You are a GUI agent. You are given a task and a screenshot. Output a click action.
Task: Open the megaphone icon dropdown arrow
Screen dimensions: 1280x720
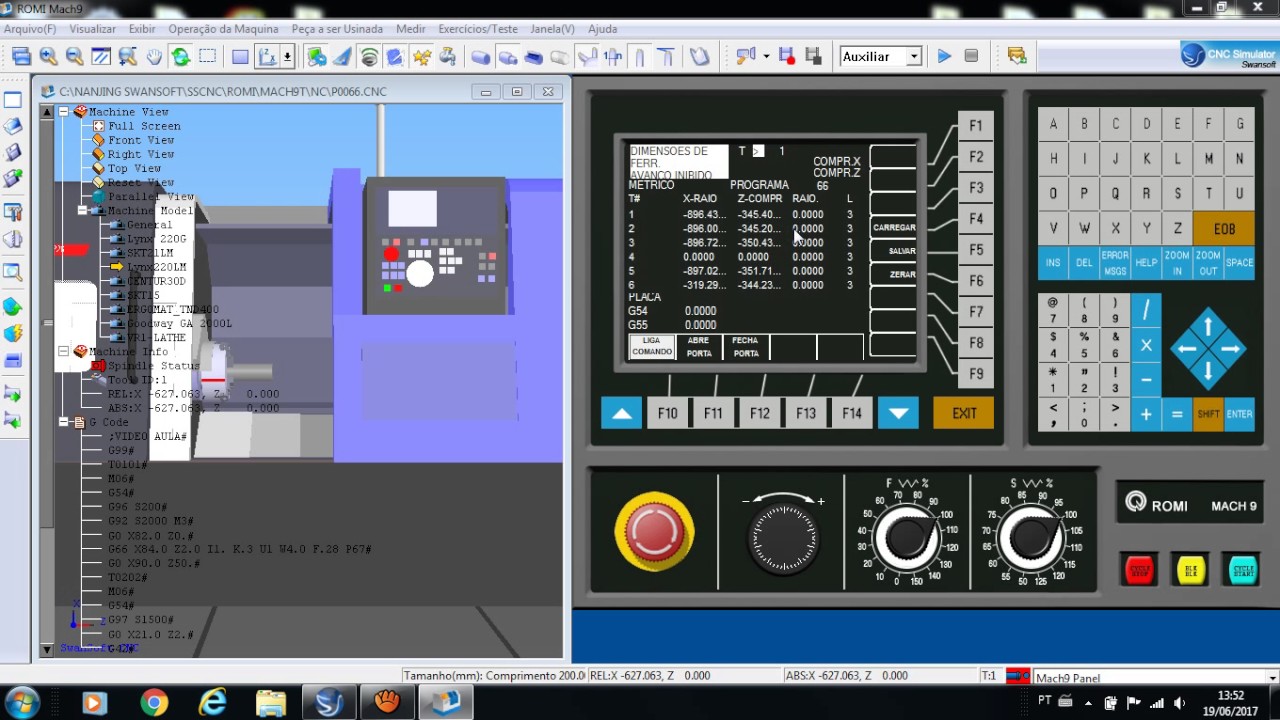pyautogui.click(x=766, y=57)
